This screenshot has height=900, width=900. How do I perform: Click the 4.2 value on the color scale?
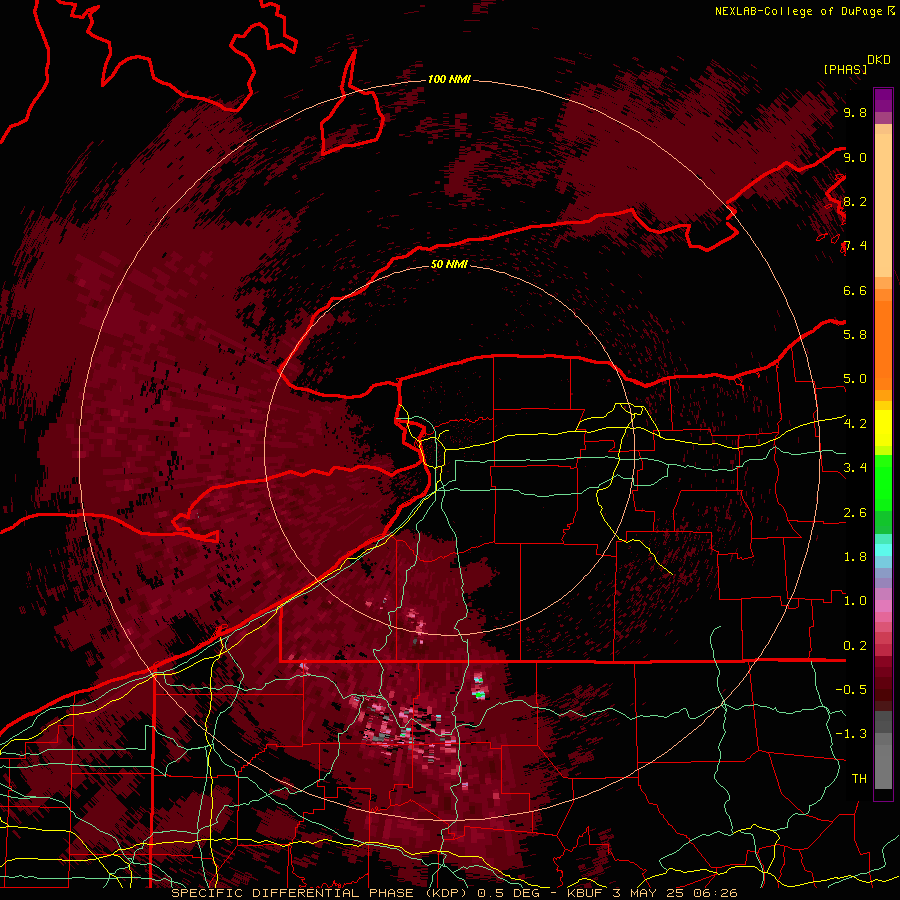[x=855, y=424]
